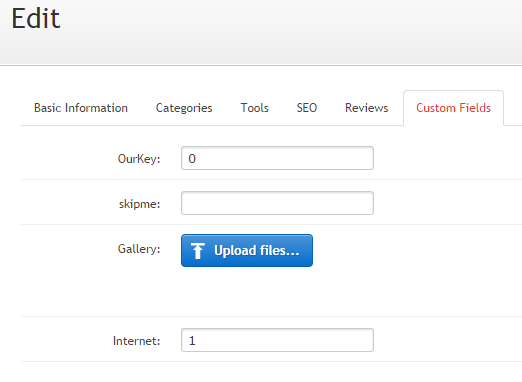This screenshot has height=382, width=522.
Task: Click the Edit page heading
Action: pos(36,18)
